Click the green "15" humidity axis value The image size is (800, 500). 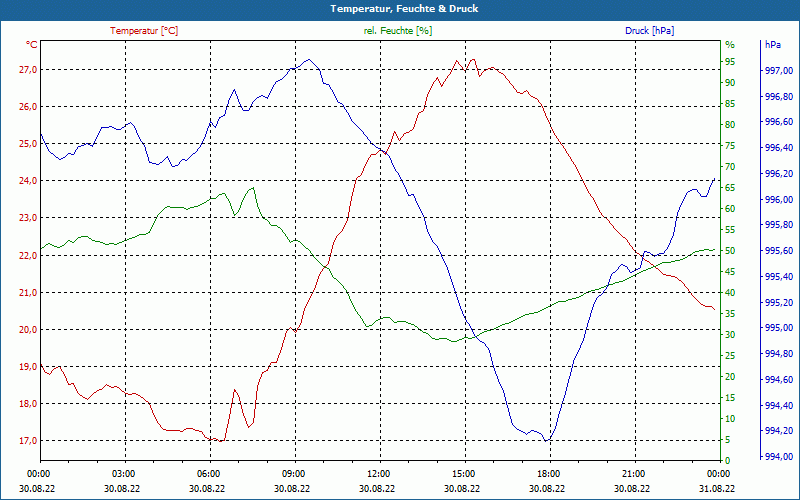[730, 397]
